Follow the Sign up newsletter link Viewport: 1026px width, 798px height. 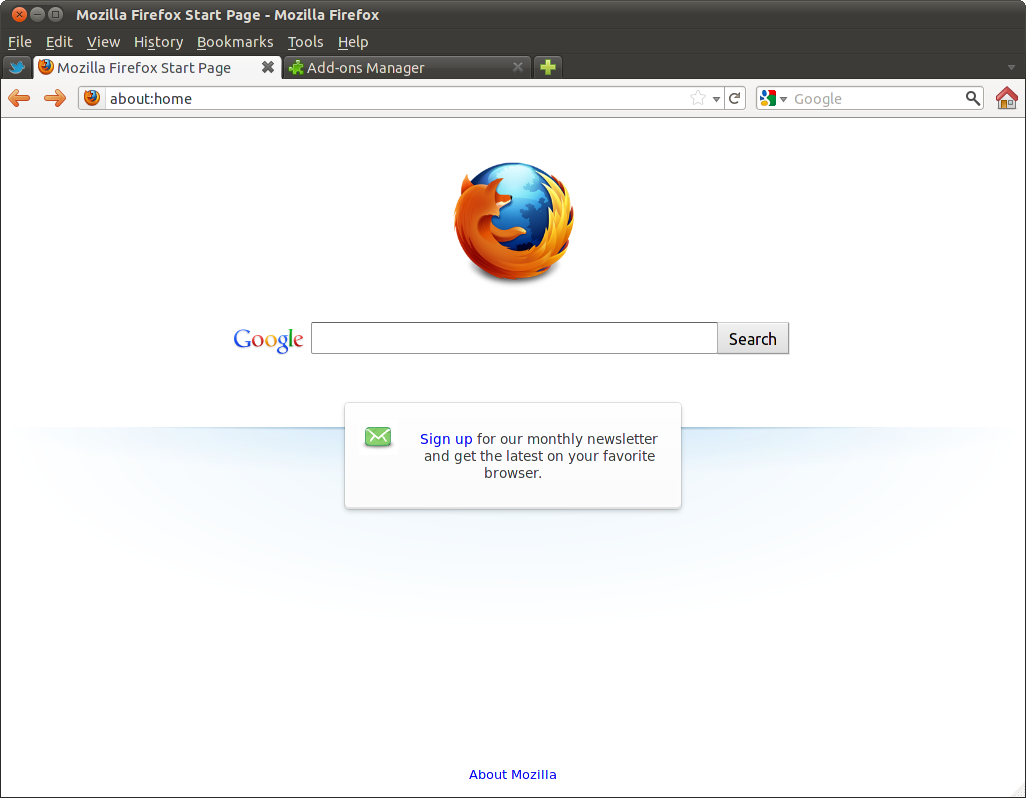[446, 439]
